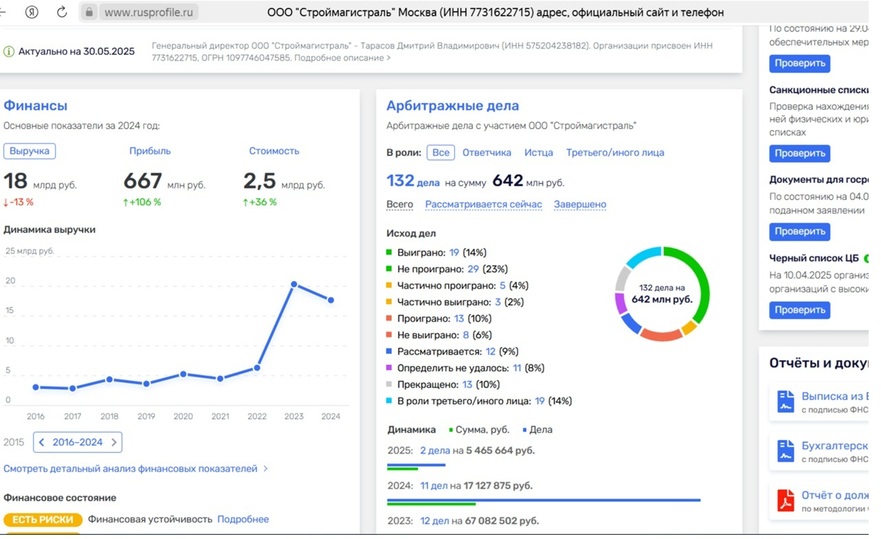Screen dimensions: 881x539
Task: Open Определить не удалось 11 link
Action: pyautogui.click(x=517, y=369)
